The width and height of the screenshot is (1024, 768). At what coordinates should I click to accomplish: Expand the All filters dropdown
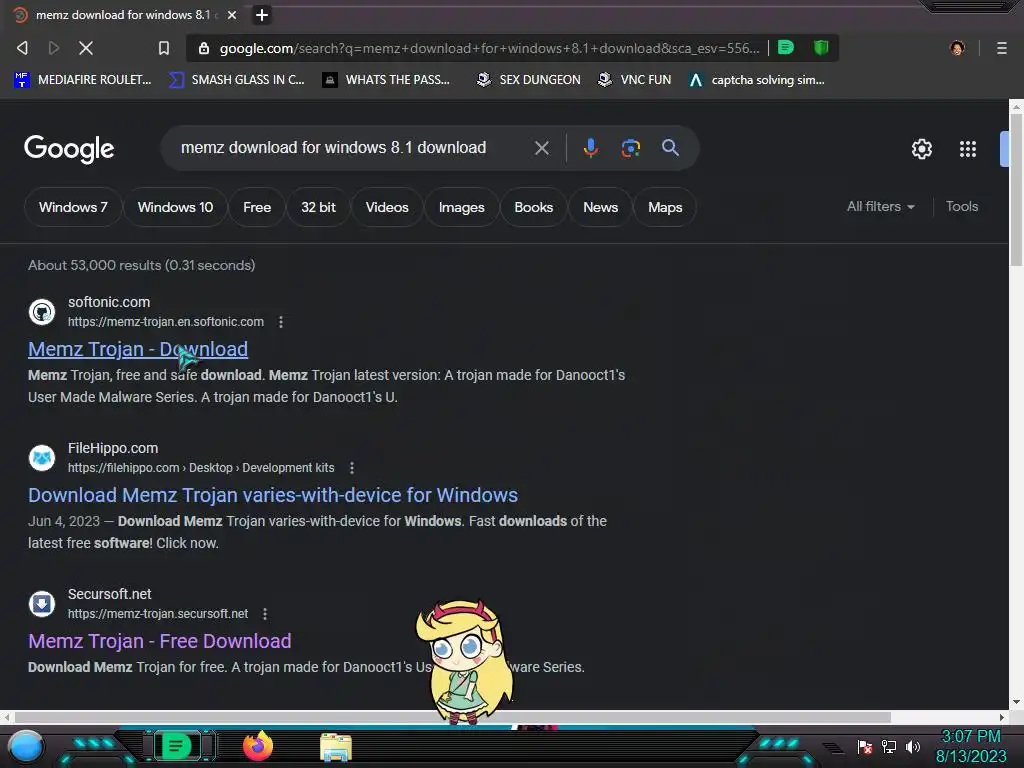(x=880, y=206)
